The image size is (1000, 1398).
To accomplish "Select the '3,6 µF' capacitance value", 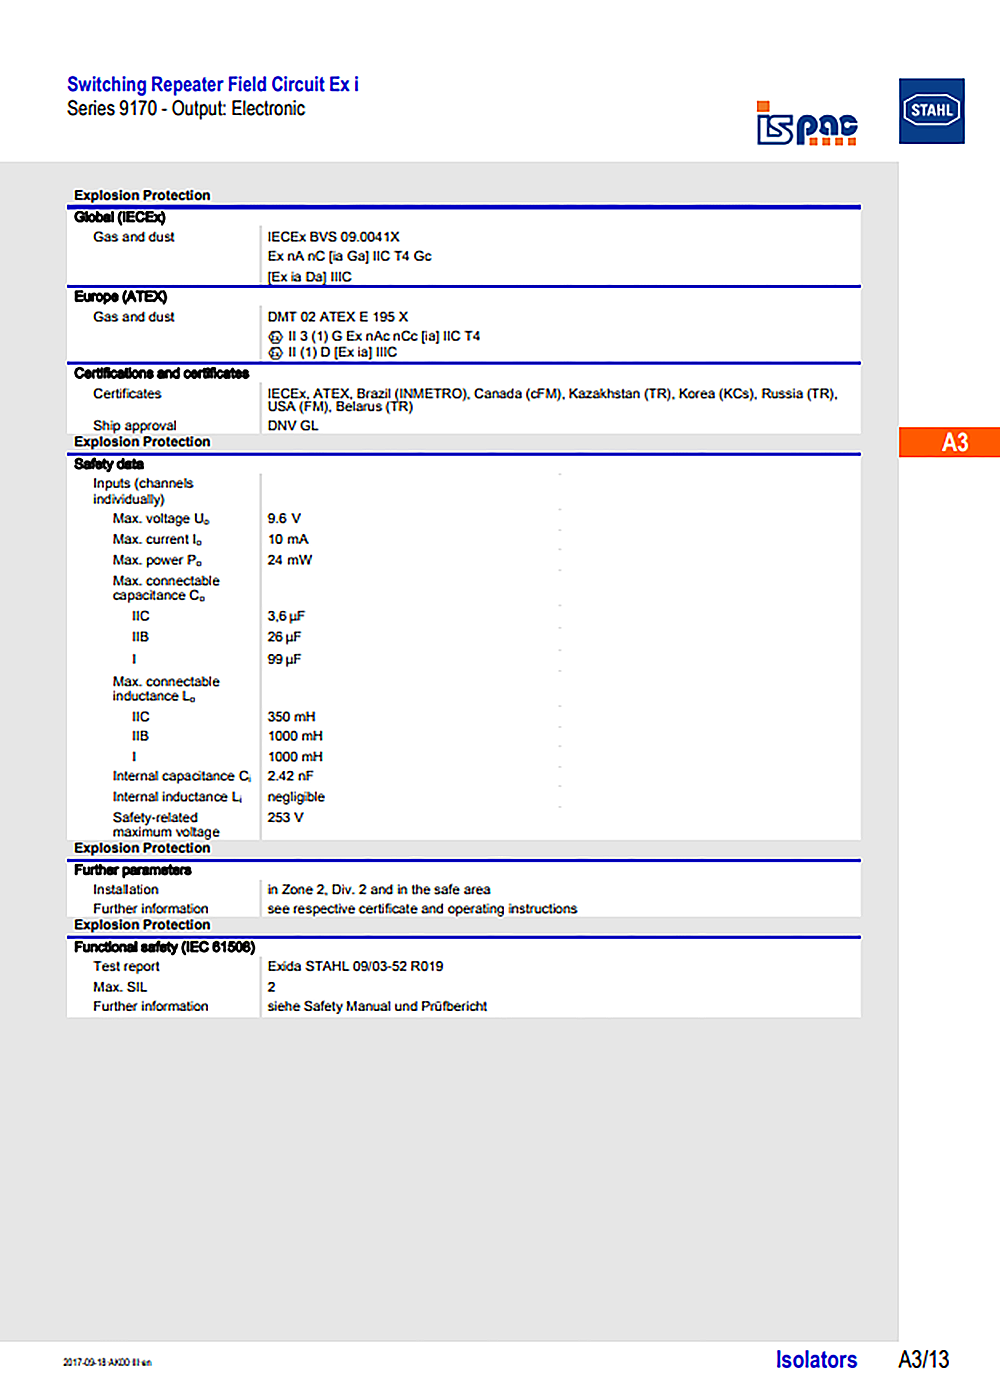I will tap(286, 616).
